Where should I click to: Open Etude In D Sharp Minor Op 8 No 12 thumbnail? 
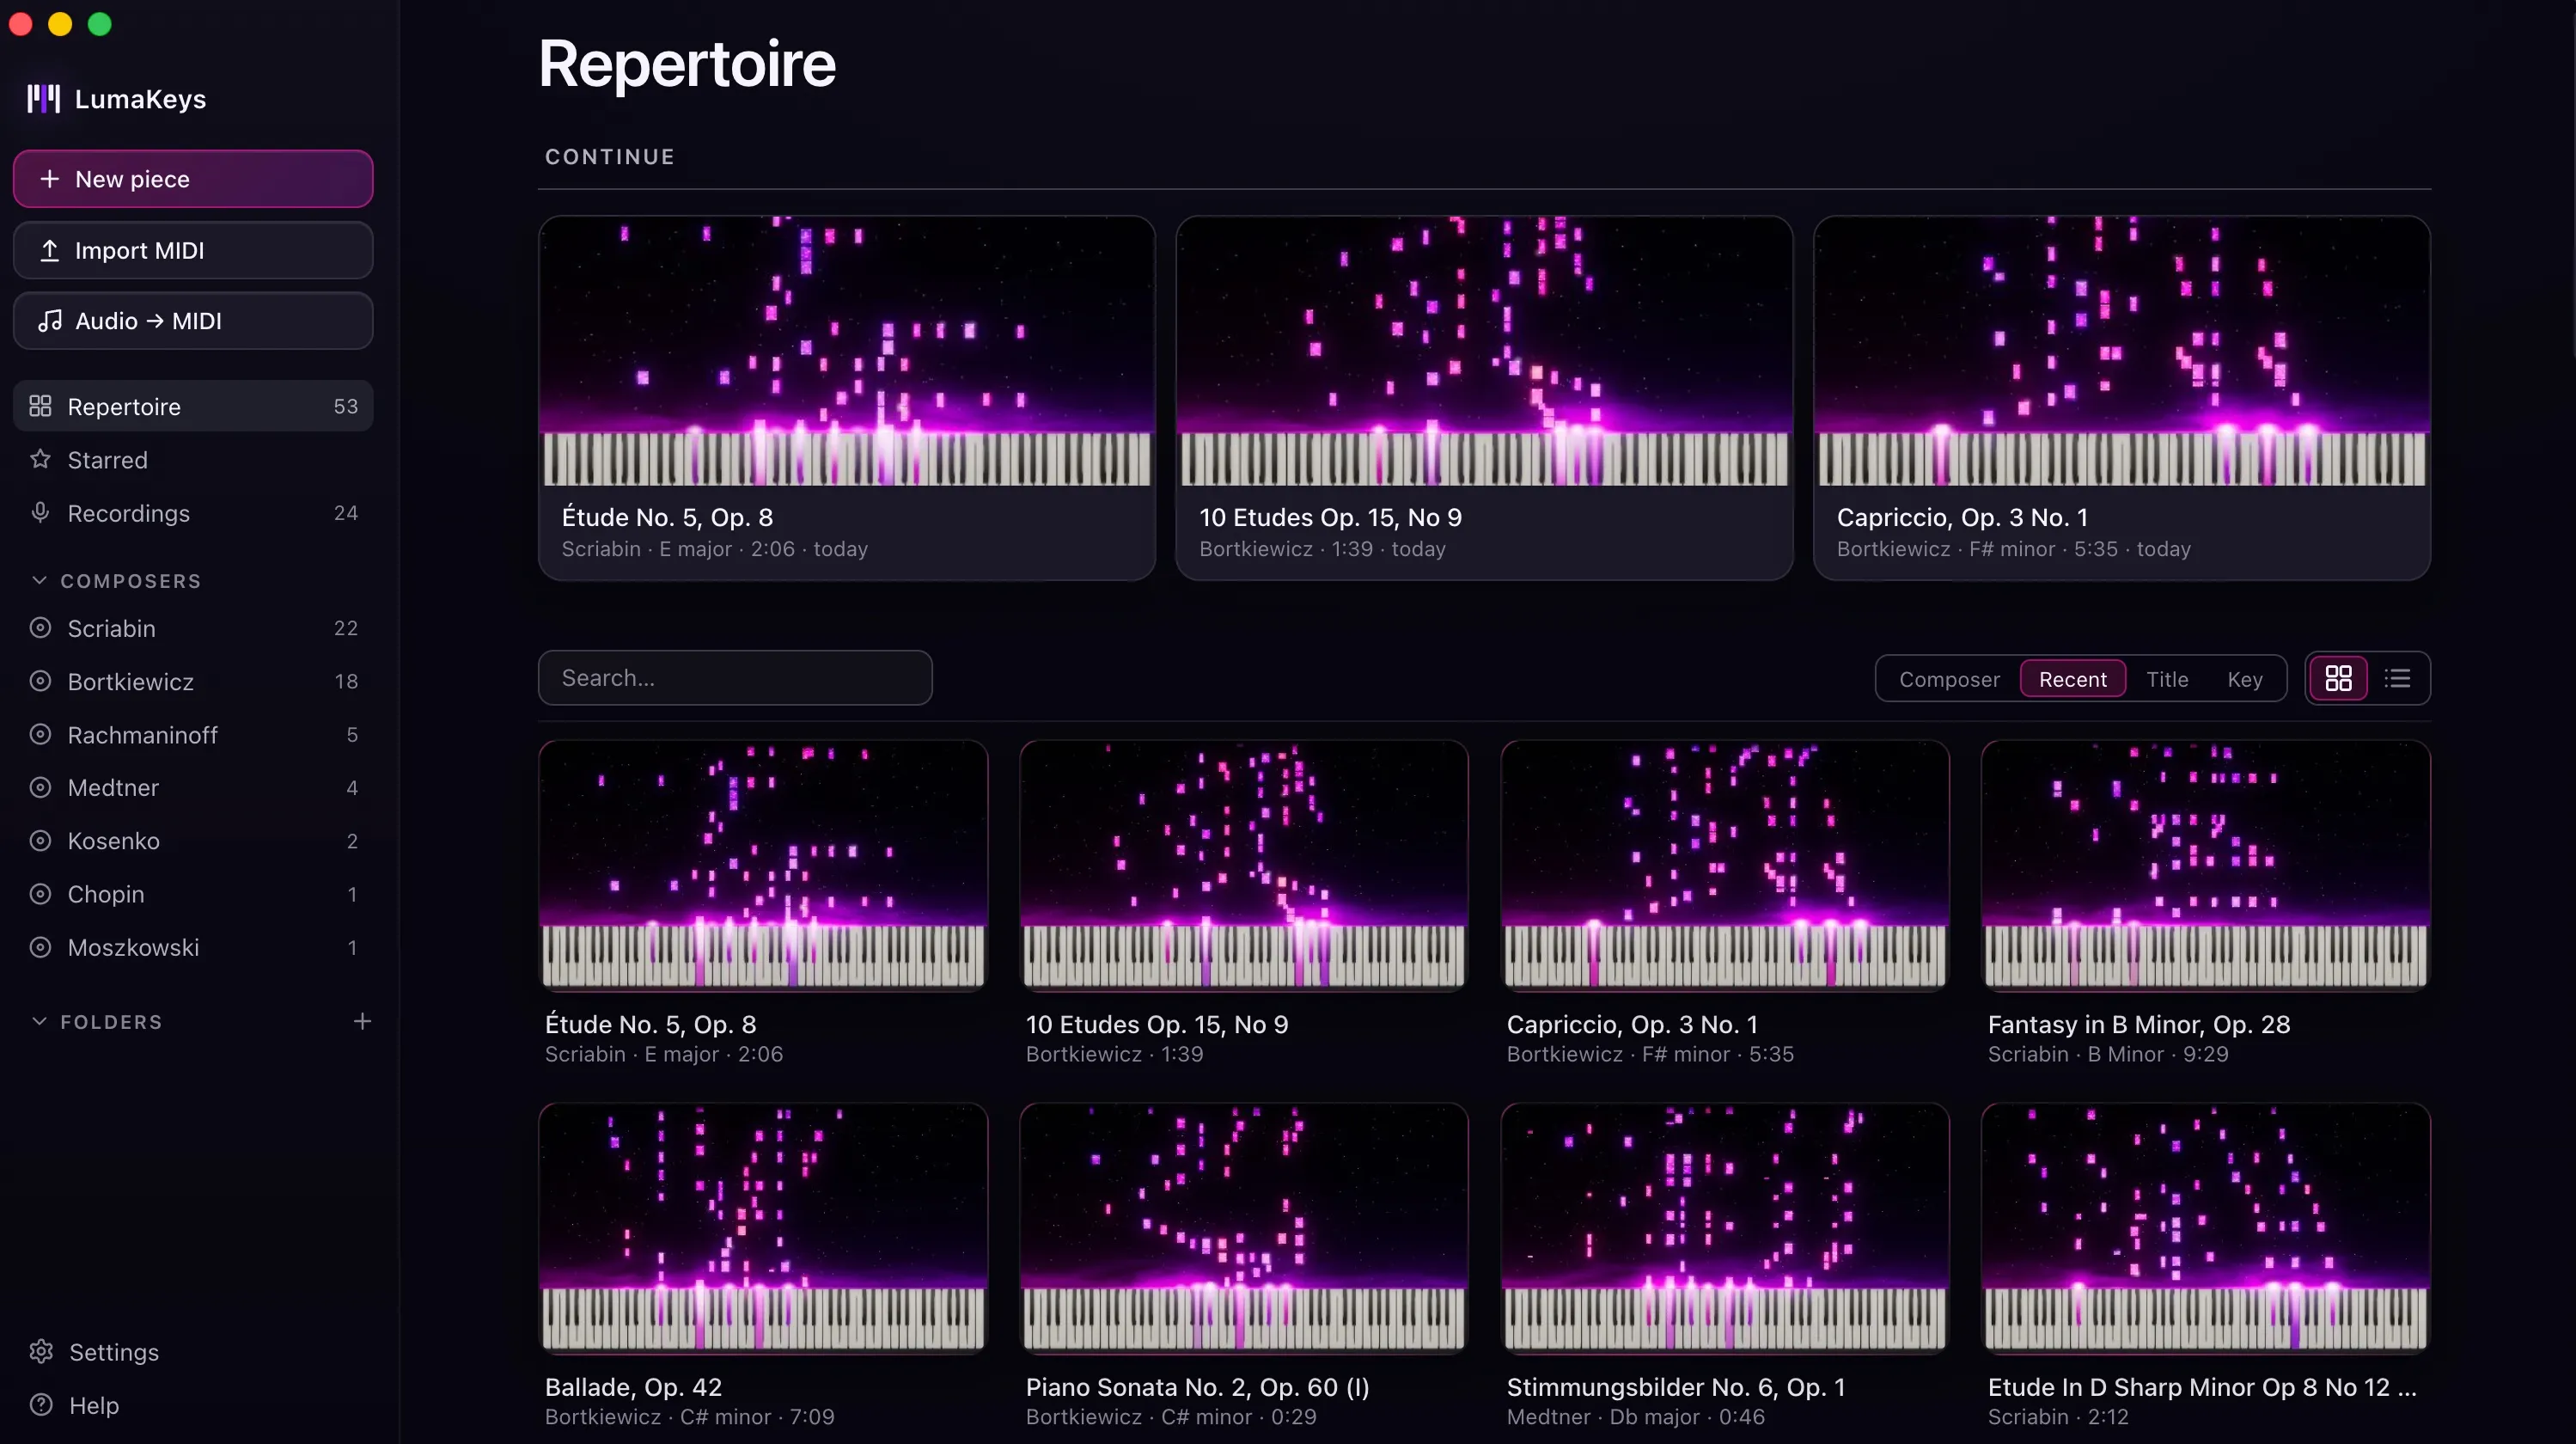click(2206, 1228)
